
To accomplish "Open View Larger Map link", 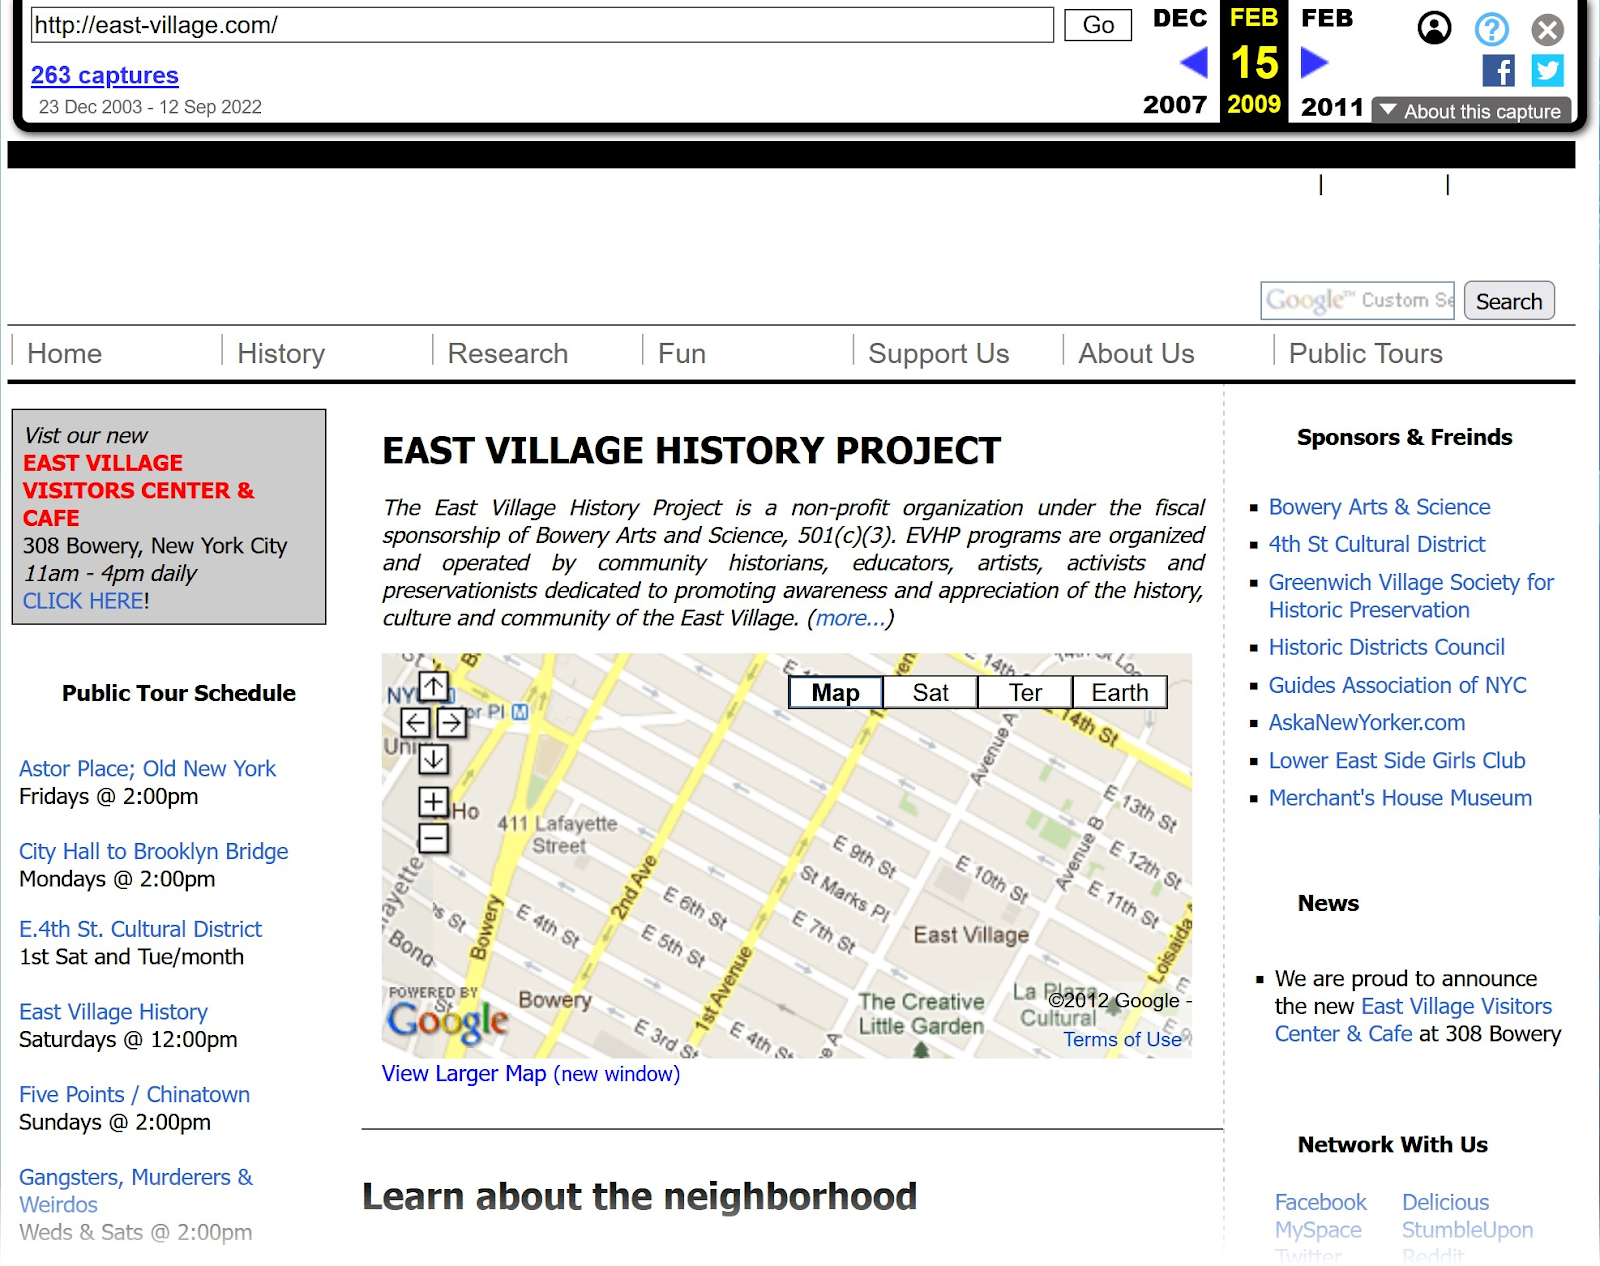I will [463, 1073].
